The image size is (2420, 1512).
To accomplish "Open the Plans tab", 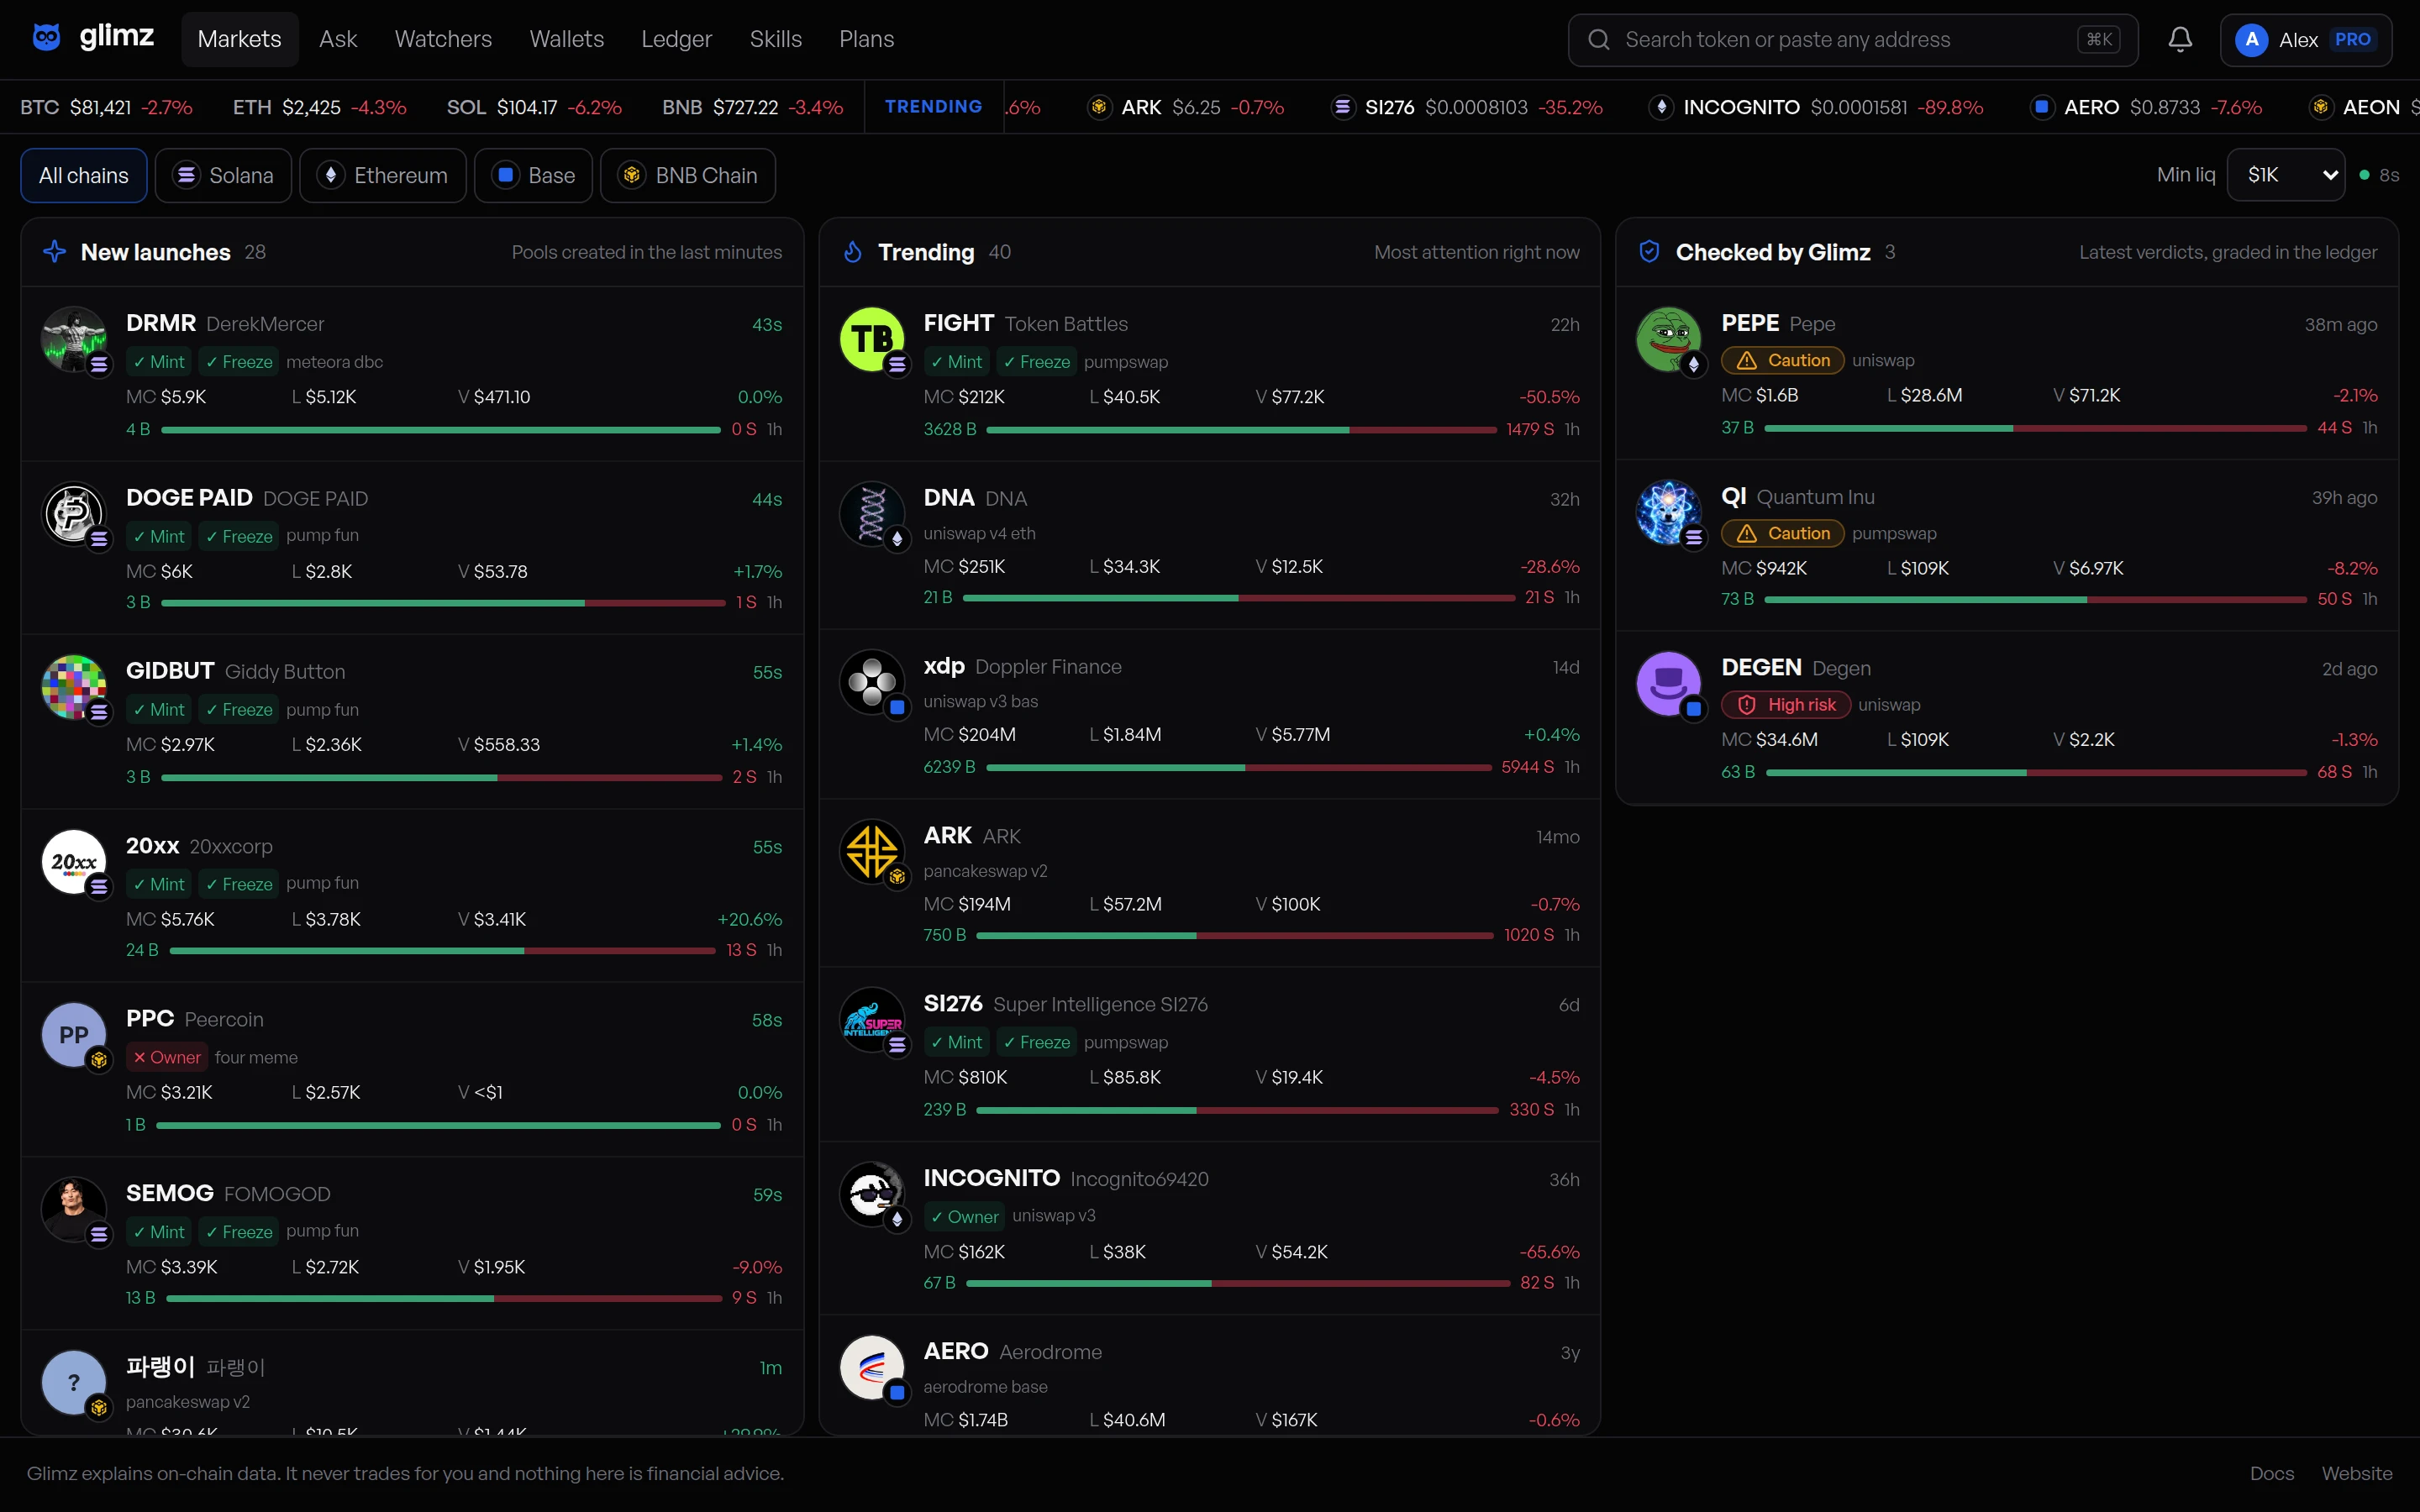I will click(x=867, y=39).
